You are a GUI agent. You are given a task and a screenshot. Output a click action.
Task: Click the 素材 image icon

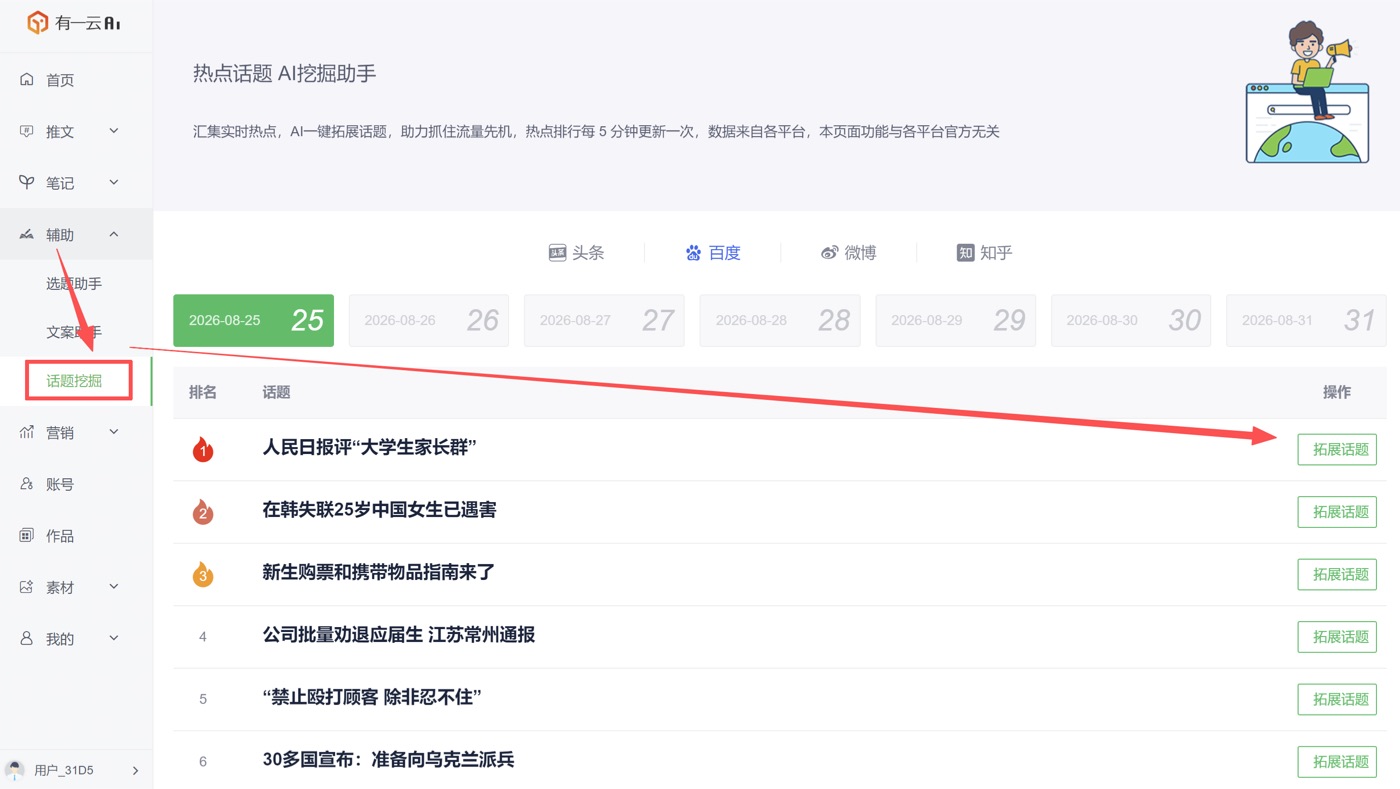[27, 587]
